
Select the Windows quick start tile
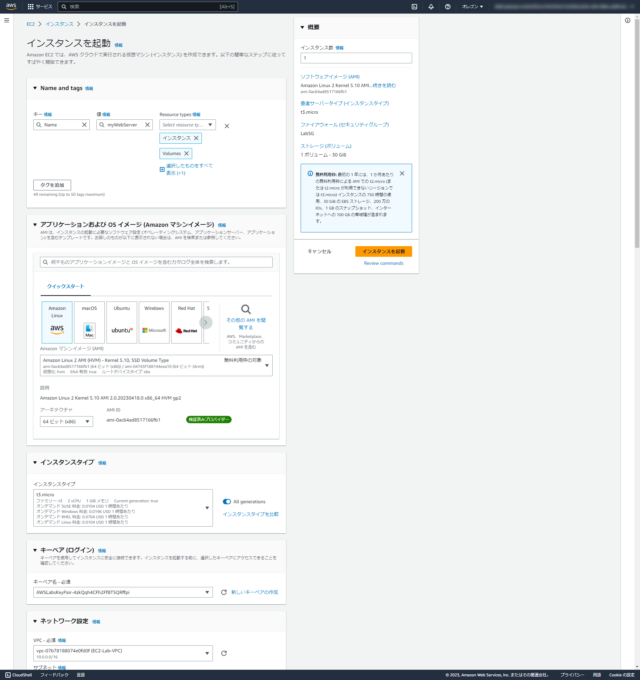154,322
